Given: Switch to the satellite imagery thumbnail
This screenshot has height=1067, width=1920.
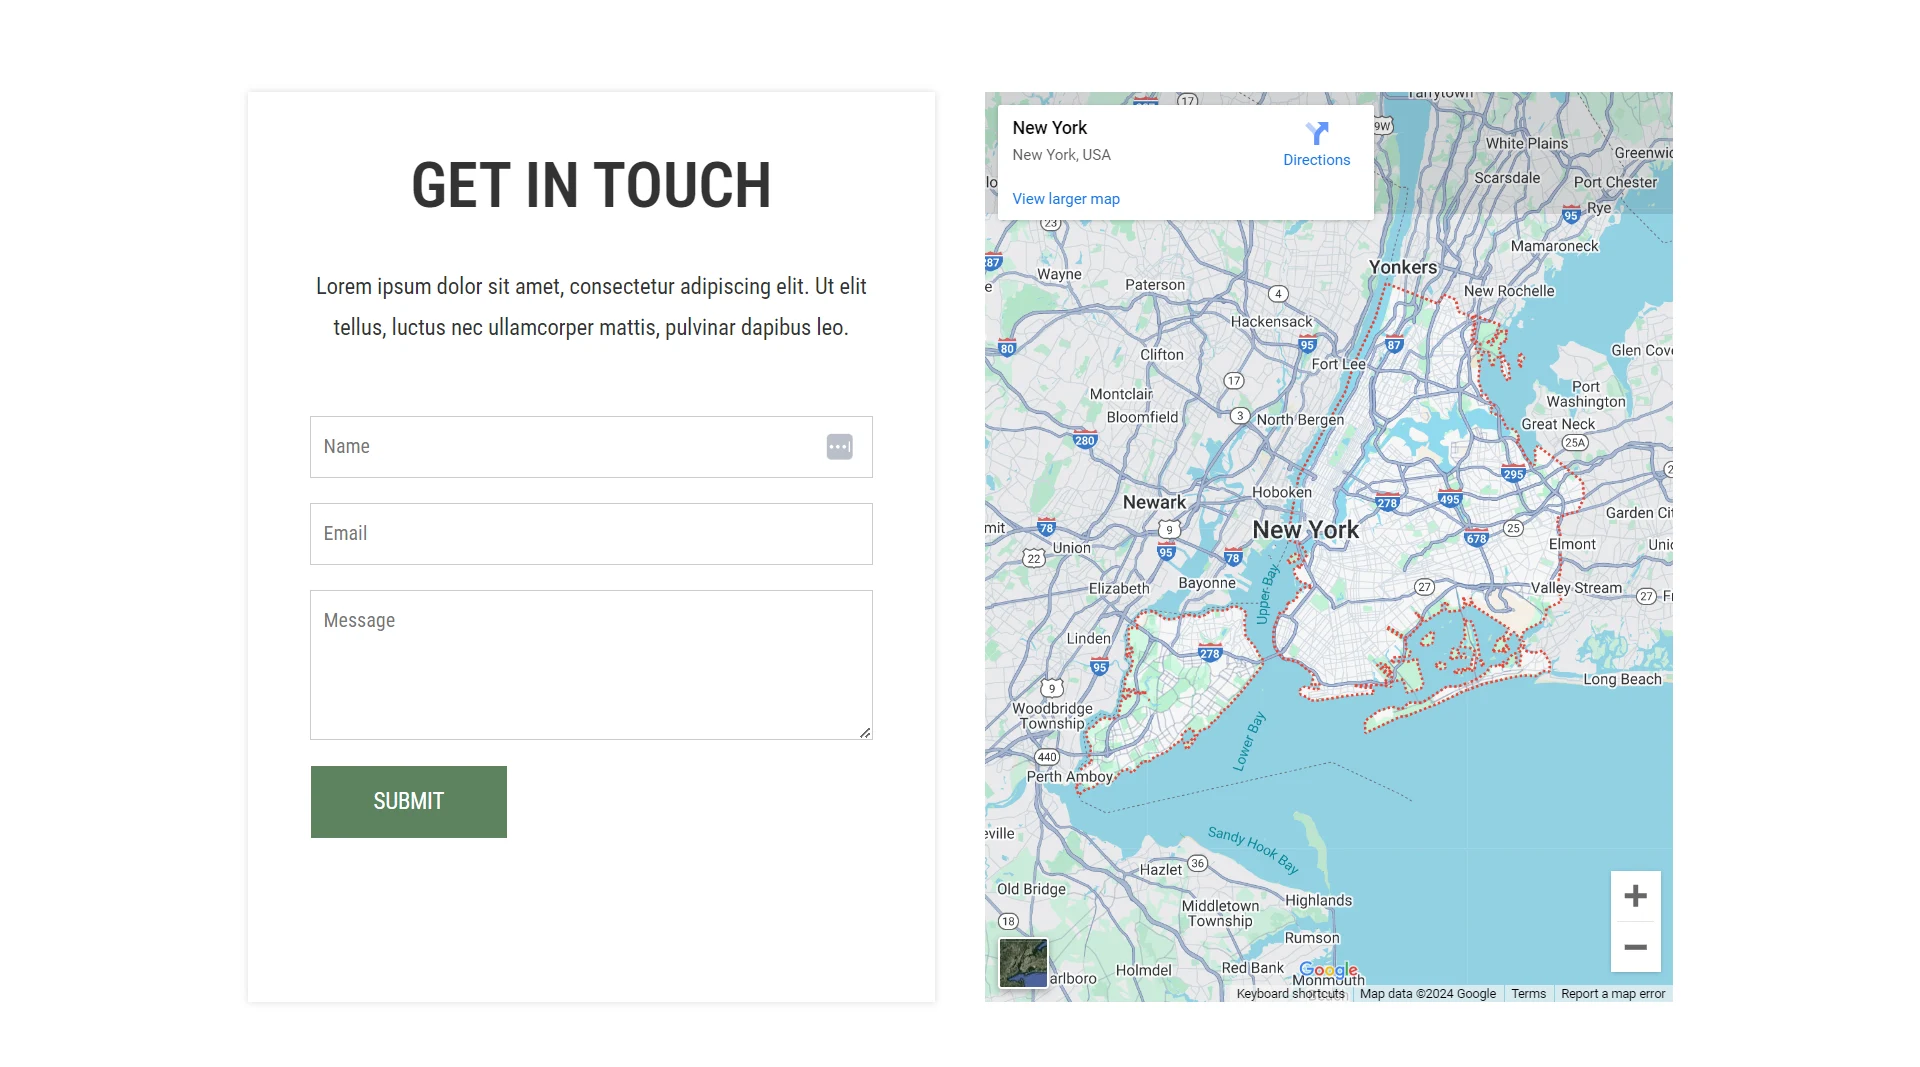Looking at the screenshot, I should pyautogui.click(x=1023, y=963).
